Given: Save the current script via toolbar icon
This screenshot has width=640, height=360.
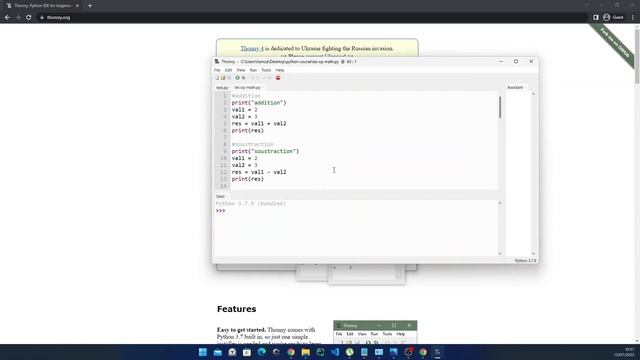Looking at the screenshot, I should coord(229,78).
